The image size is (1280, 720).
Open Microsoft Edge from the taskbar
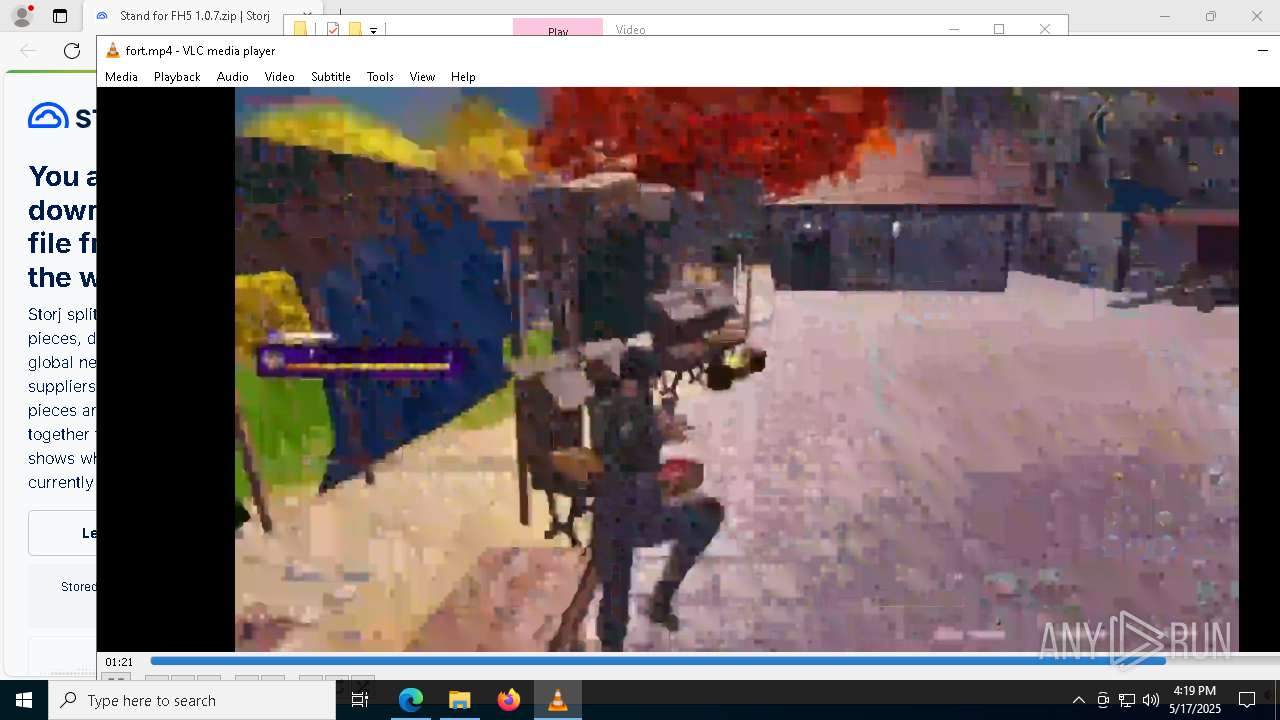pos(411,700)
